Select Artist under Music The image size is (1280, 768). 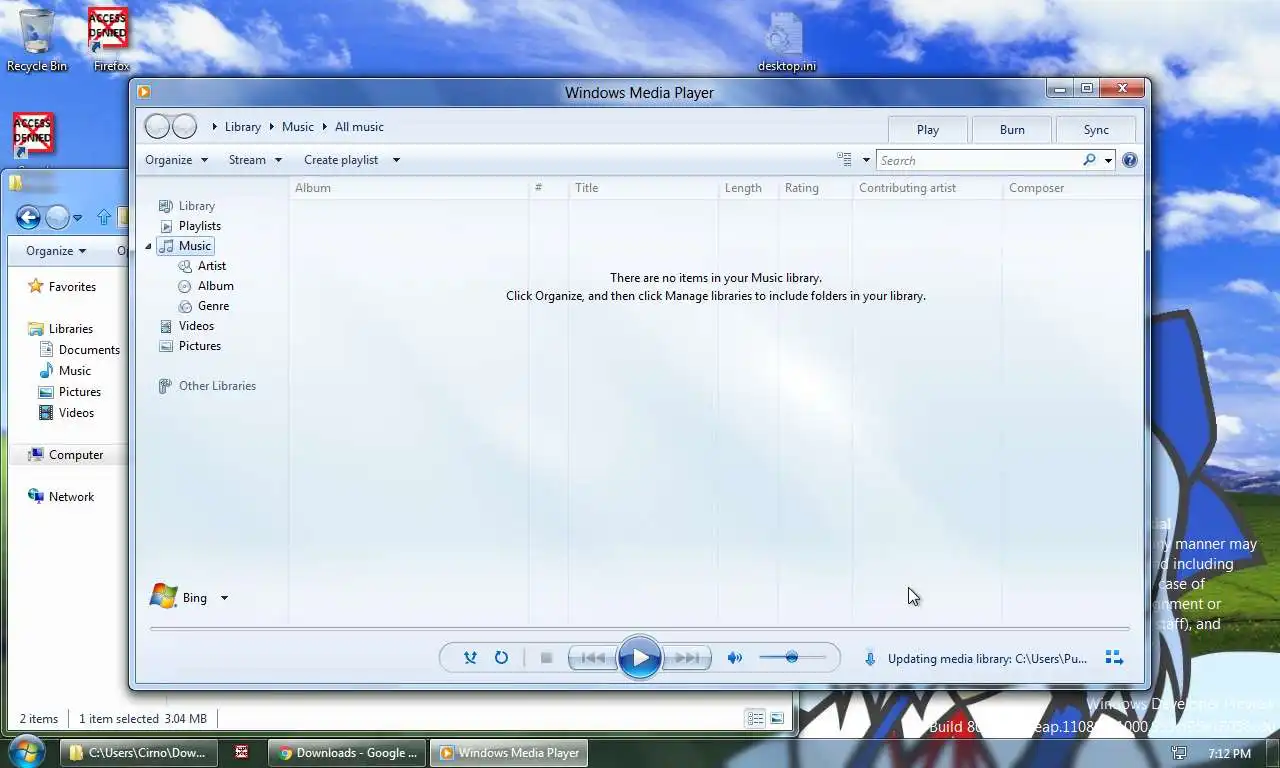tap(202, 266)
